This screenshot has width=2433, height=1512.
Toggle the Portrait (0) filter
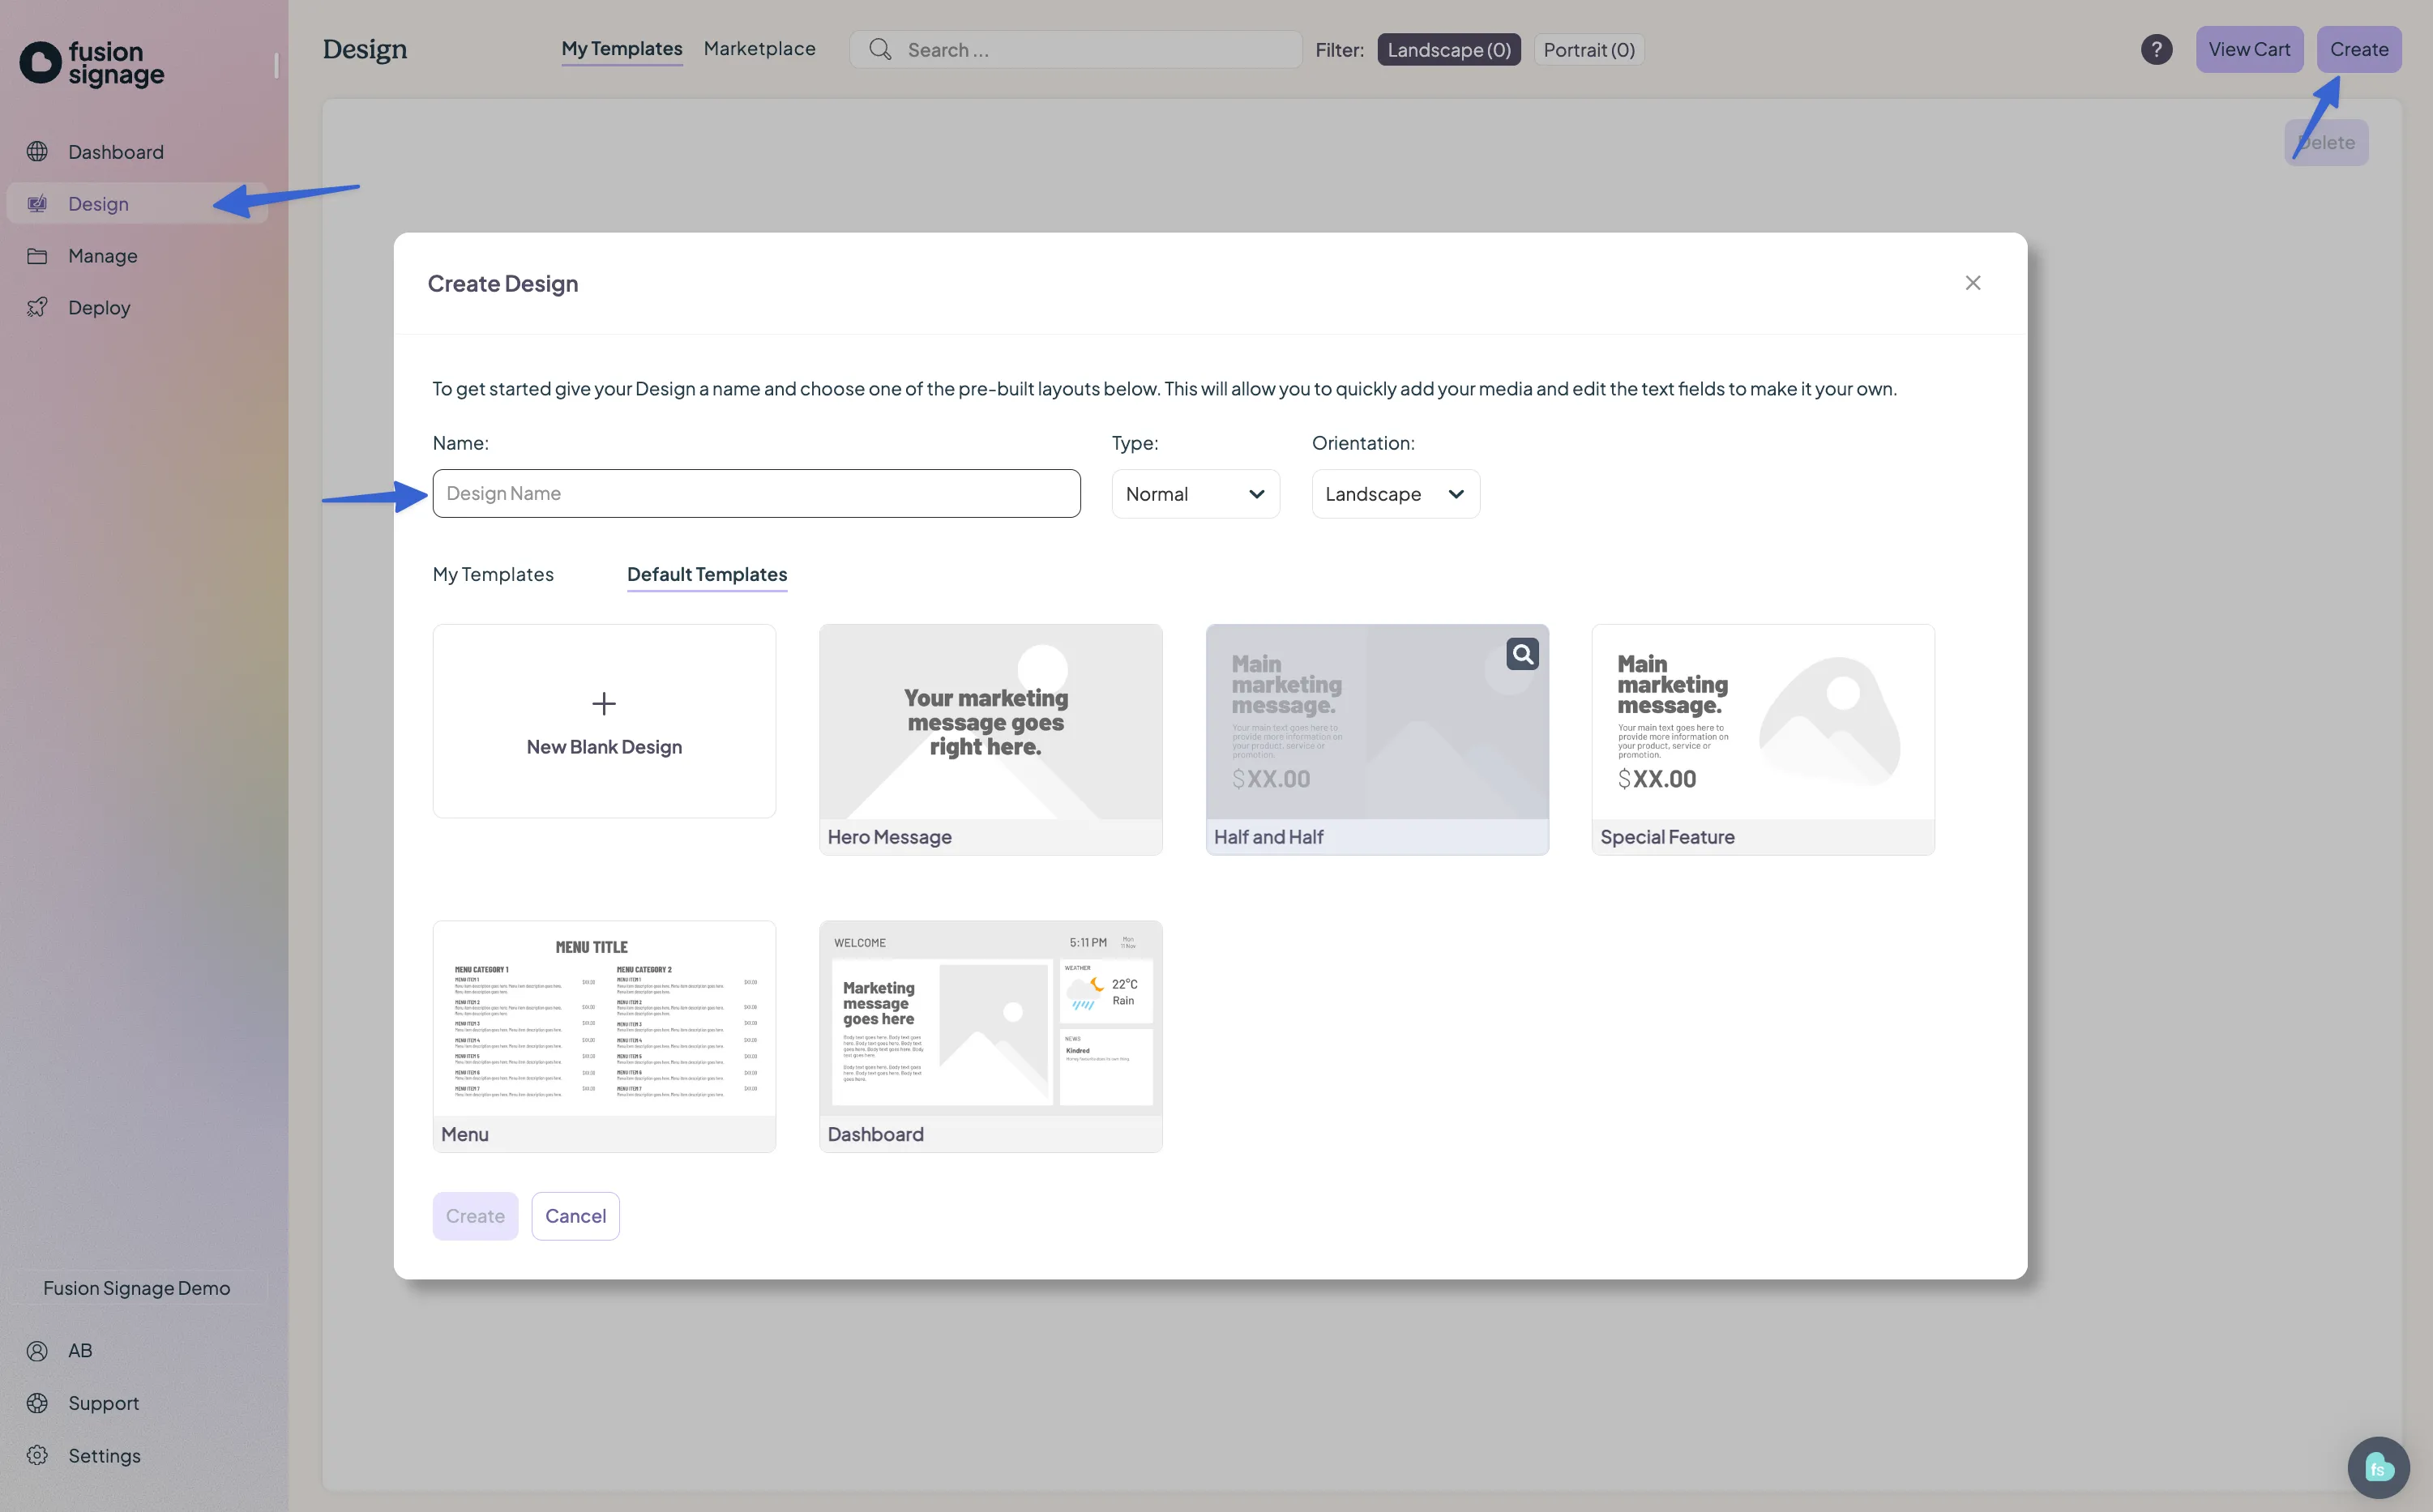coord(1588,49)
